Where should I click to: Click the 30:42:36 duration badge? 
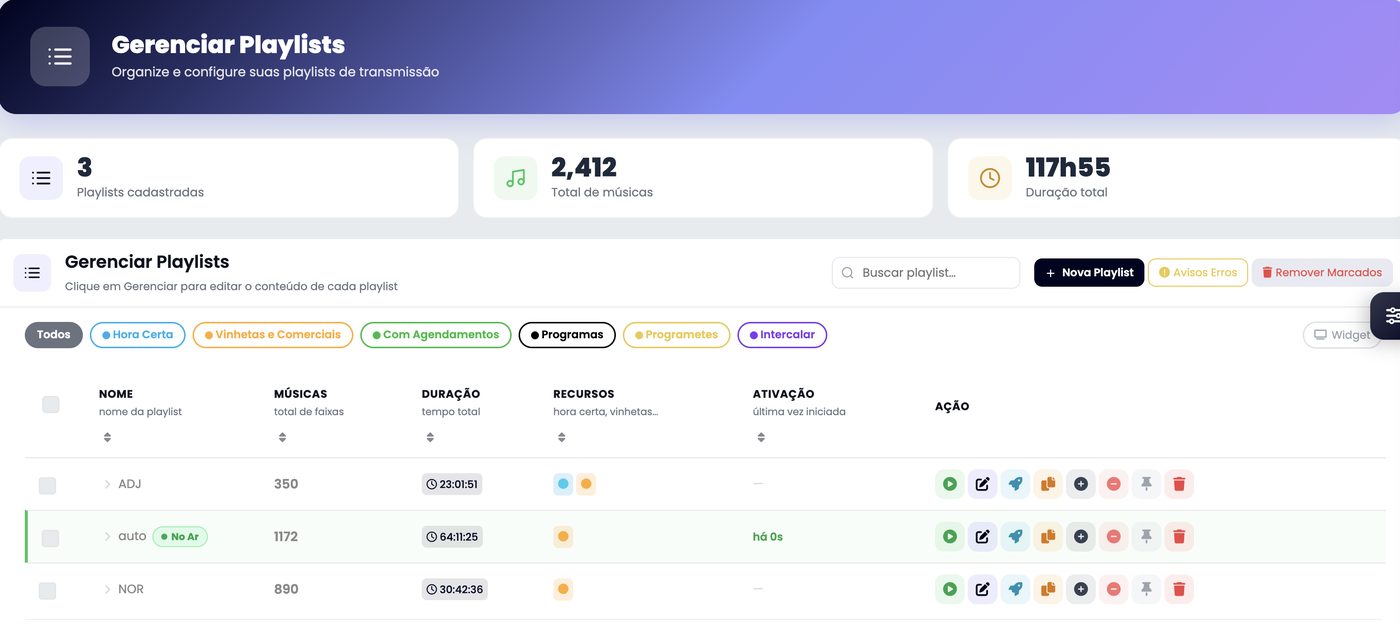455,589
